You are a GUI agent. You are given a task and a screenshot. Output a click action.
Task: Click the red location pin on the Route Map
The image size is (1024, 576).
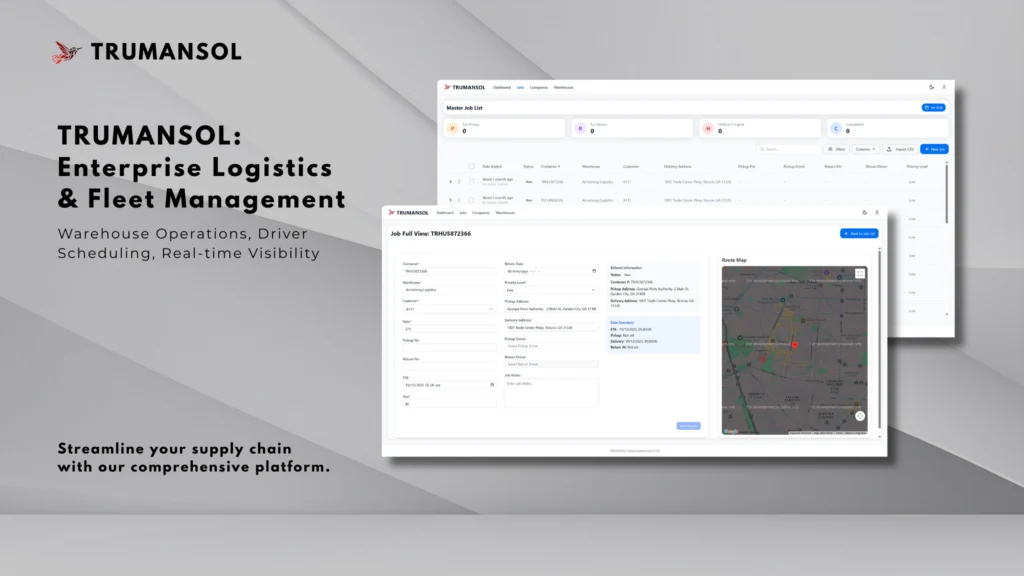[795, 345]
